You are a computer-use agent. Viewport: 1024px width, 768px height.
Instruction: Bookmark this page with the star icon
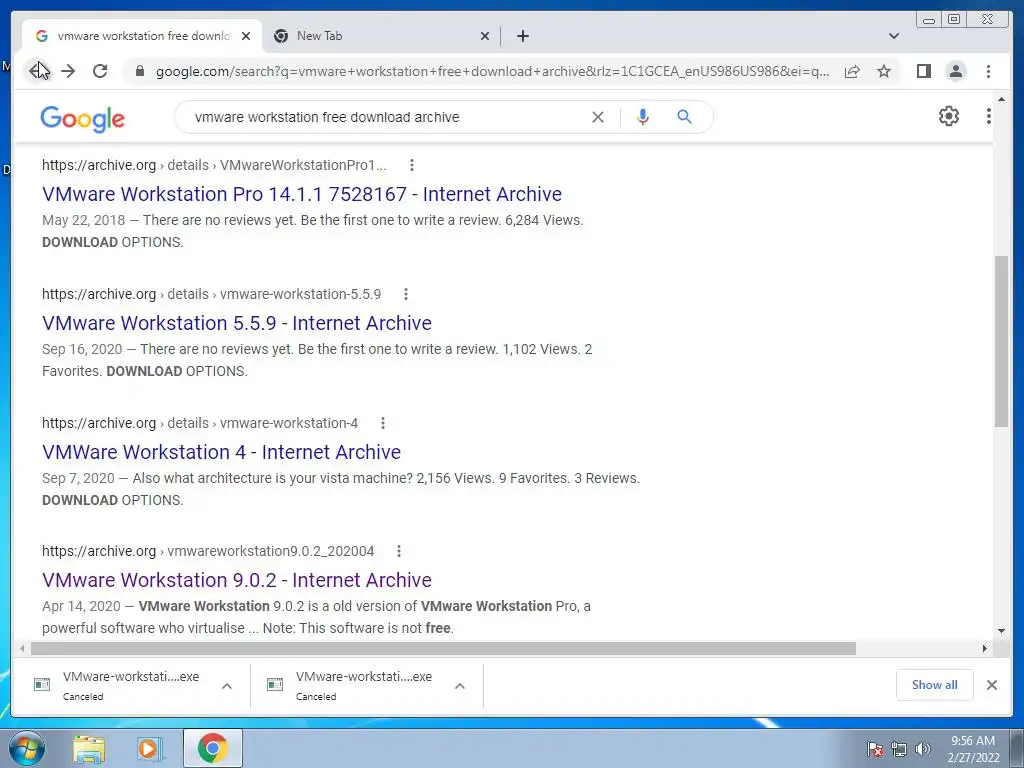884,71
